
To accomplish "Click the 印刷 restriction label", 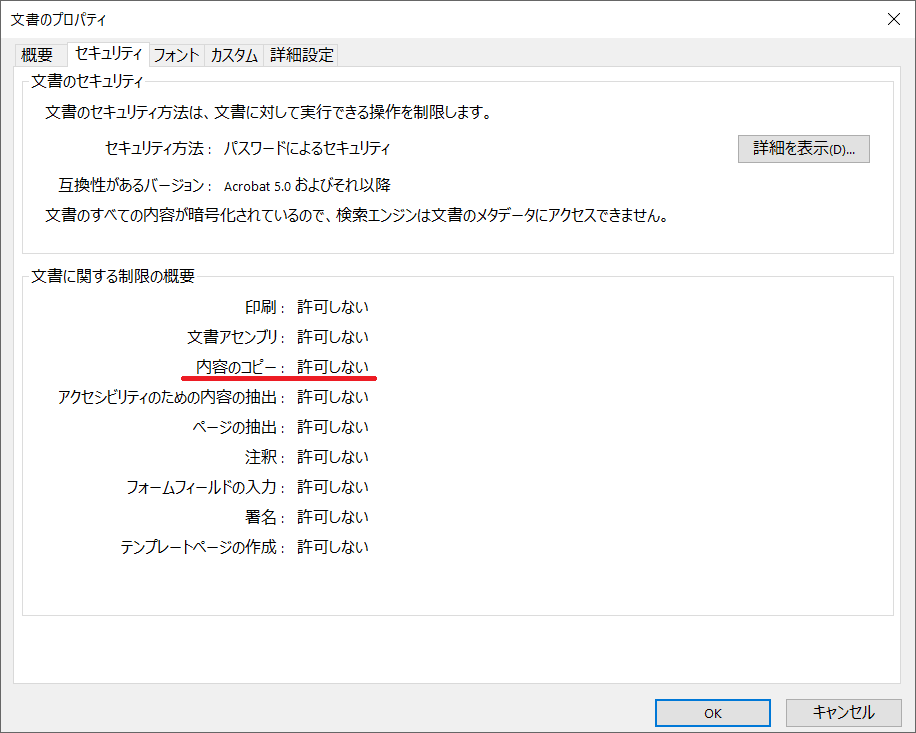I will click(x=265, y=307).
